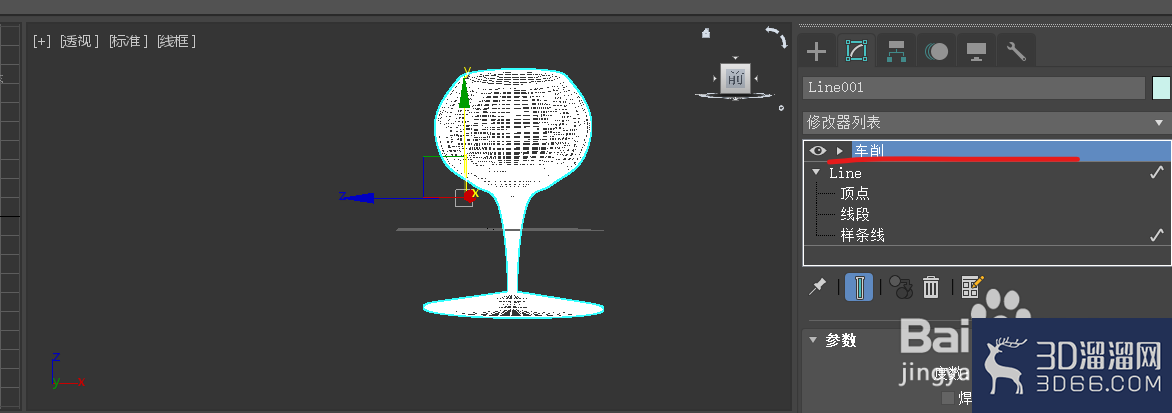1172x413 pixels.
Task: Open the Hierarchy panel tab
Action: pyautogui.click(x=896, y=52)
